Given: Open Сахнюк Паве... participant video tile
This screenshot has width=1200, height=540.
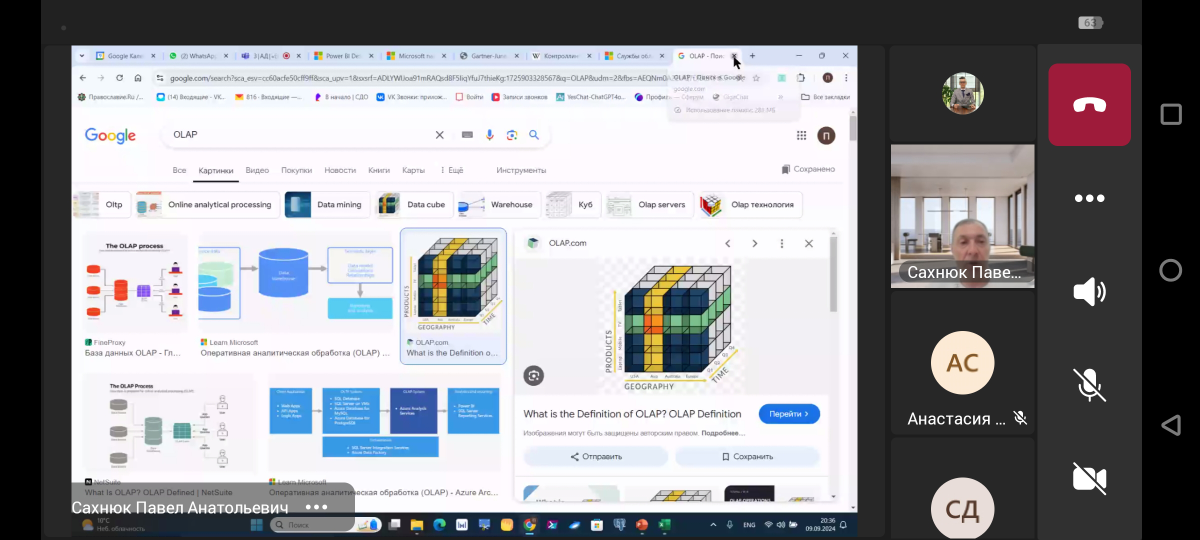Looking at the screenshot, I should point(963,216).
